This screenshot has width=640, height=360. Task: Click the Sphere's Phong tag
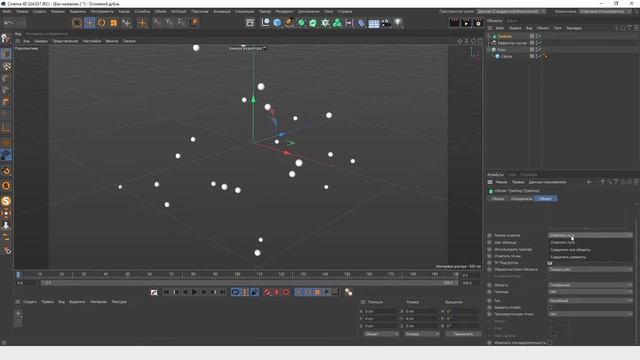click(545, 56)
